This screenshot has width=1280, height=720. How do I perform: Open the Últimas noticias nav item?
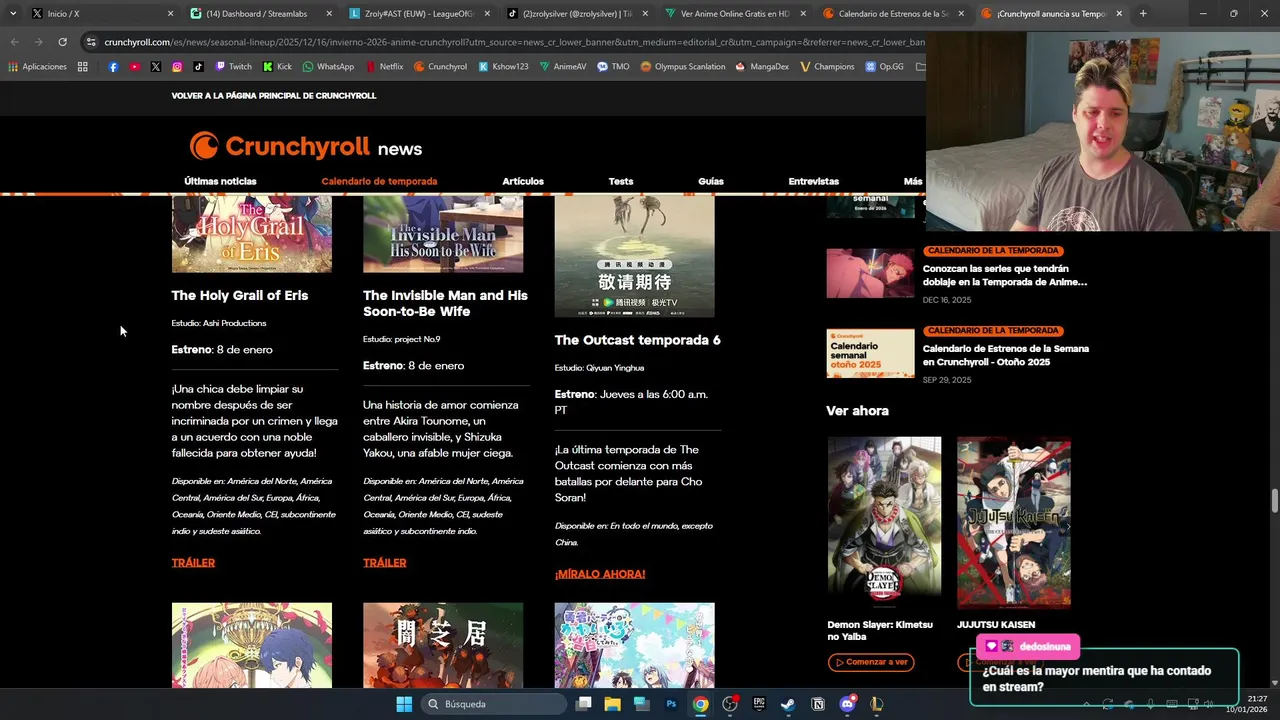(x=220, y=181)
